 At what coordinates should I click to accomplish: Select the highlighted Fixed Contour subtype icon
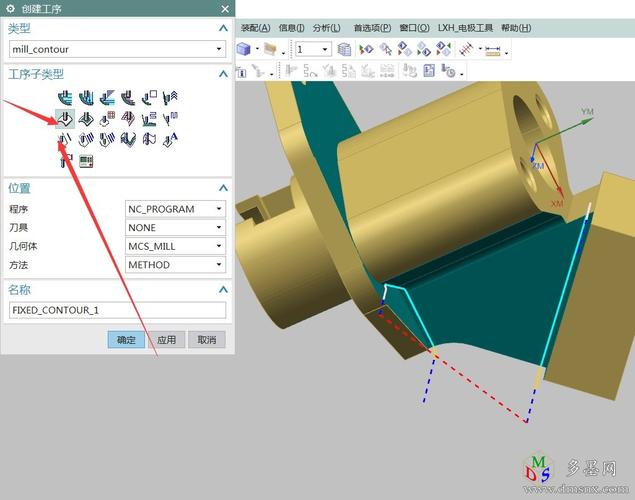pyautogui.click(x=65, y=119)
